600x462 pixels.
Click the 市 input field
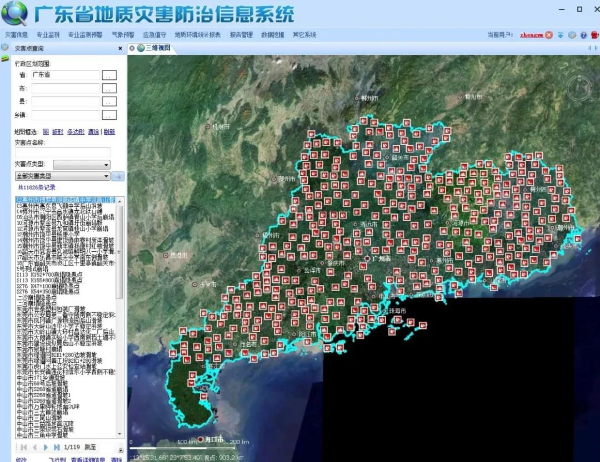[x=65, y=88]
